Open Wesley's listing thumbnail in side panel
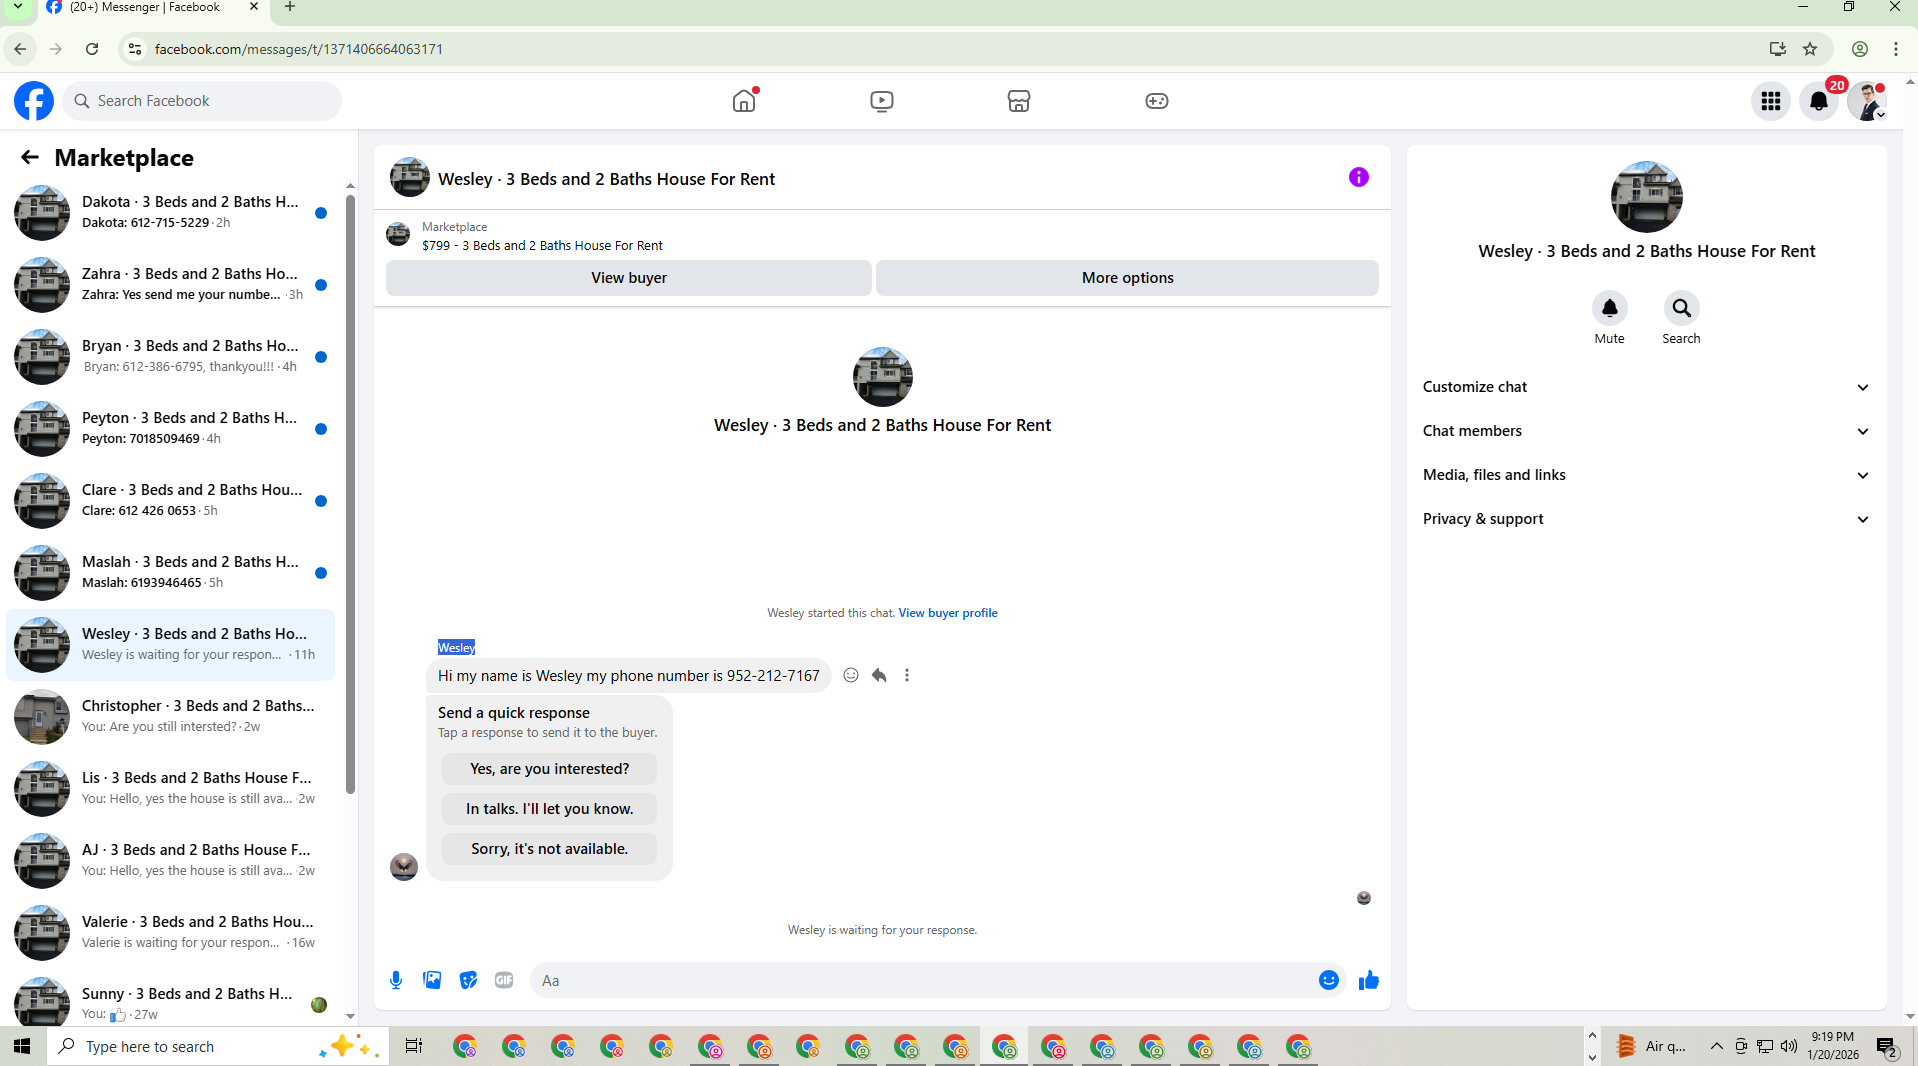 point(1647,197)
